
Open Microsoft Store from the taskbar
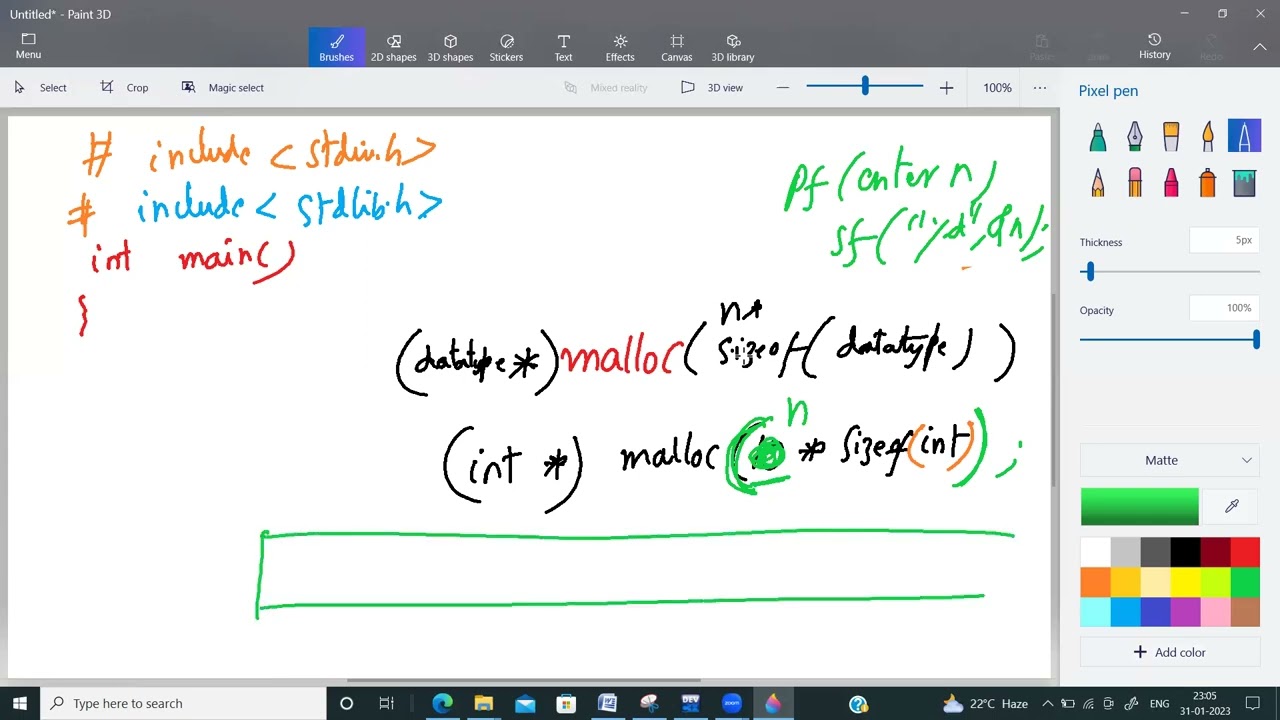pos(566,703)
